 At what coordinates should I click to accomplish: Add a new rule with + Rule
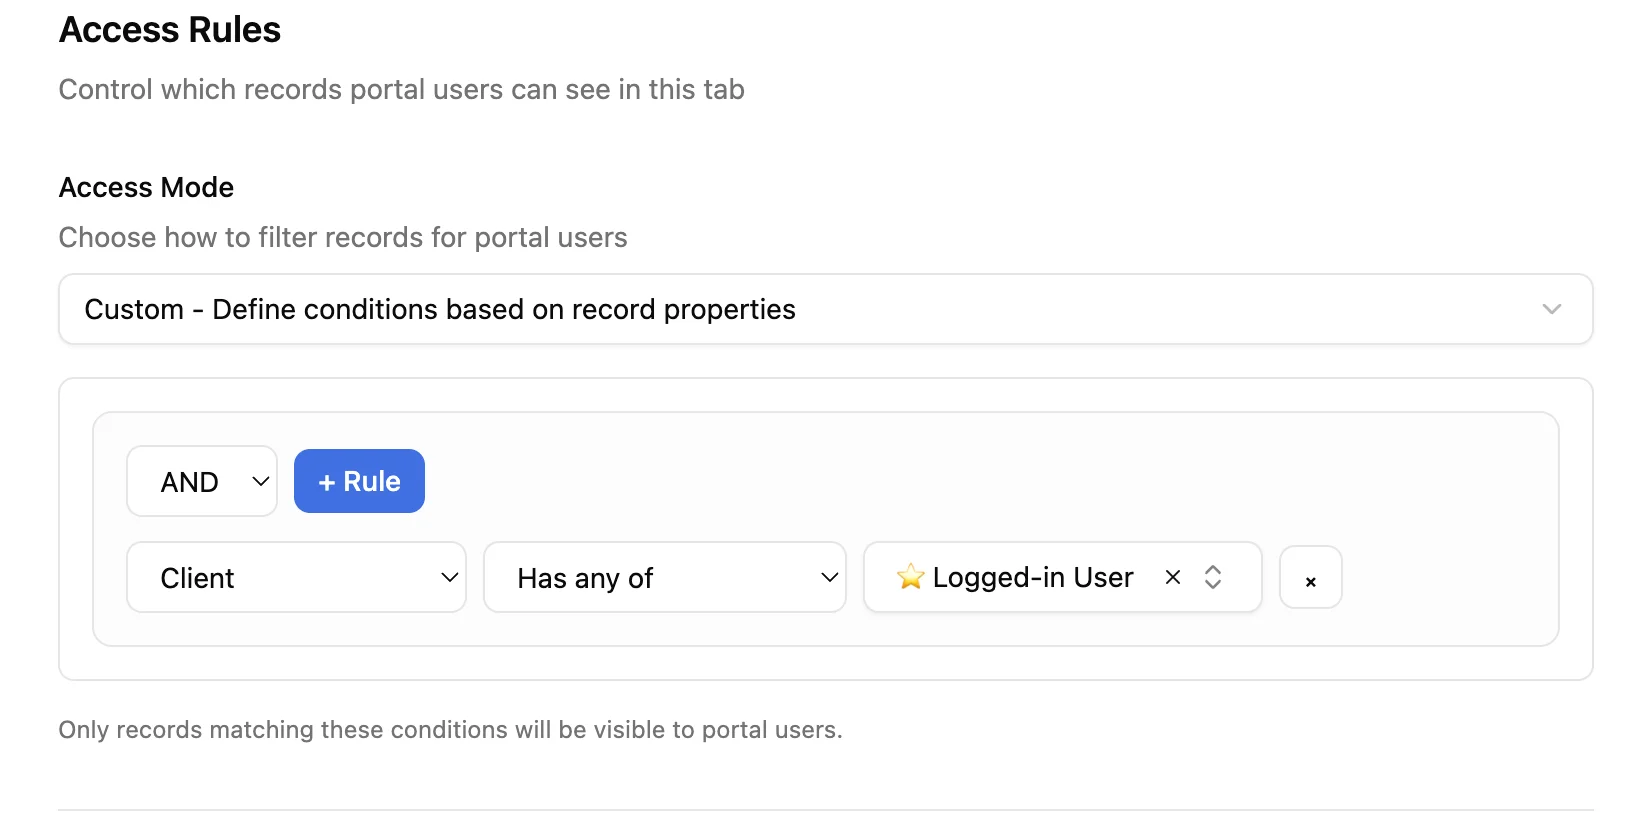[359, 481]
